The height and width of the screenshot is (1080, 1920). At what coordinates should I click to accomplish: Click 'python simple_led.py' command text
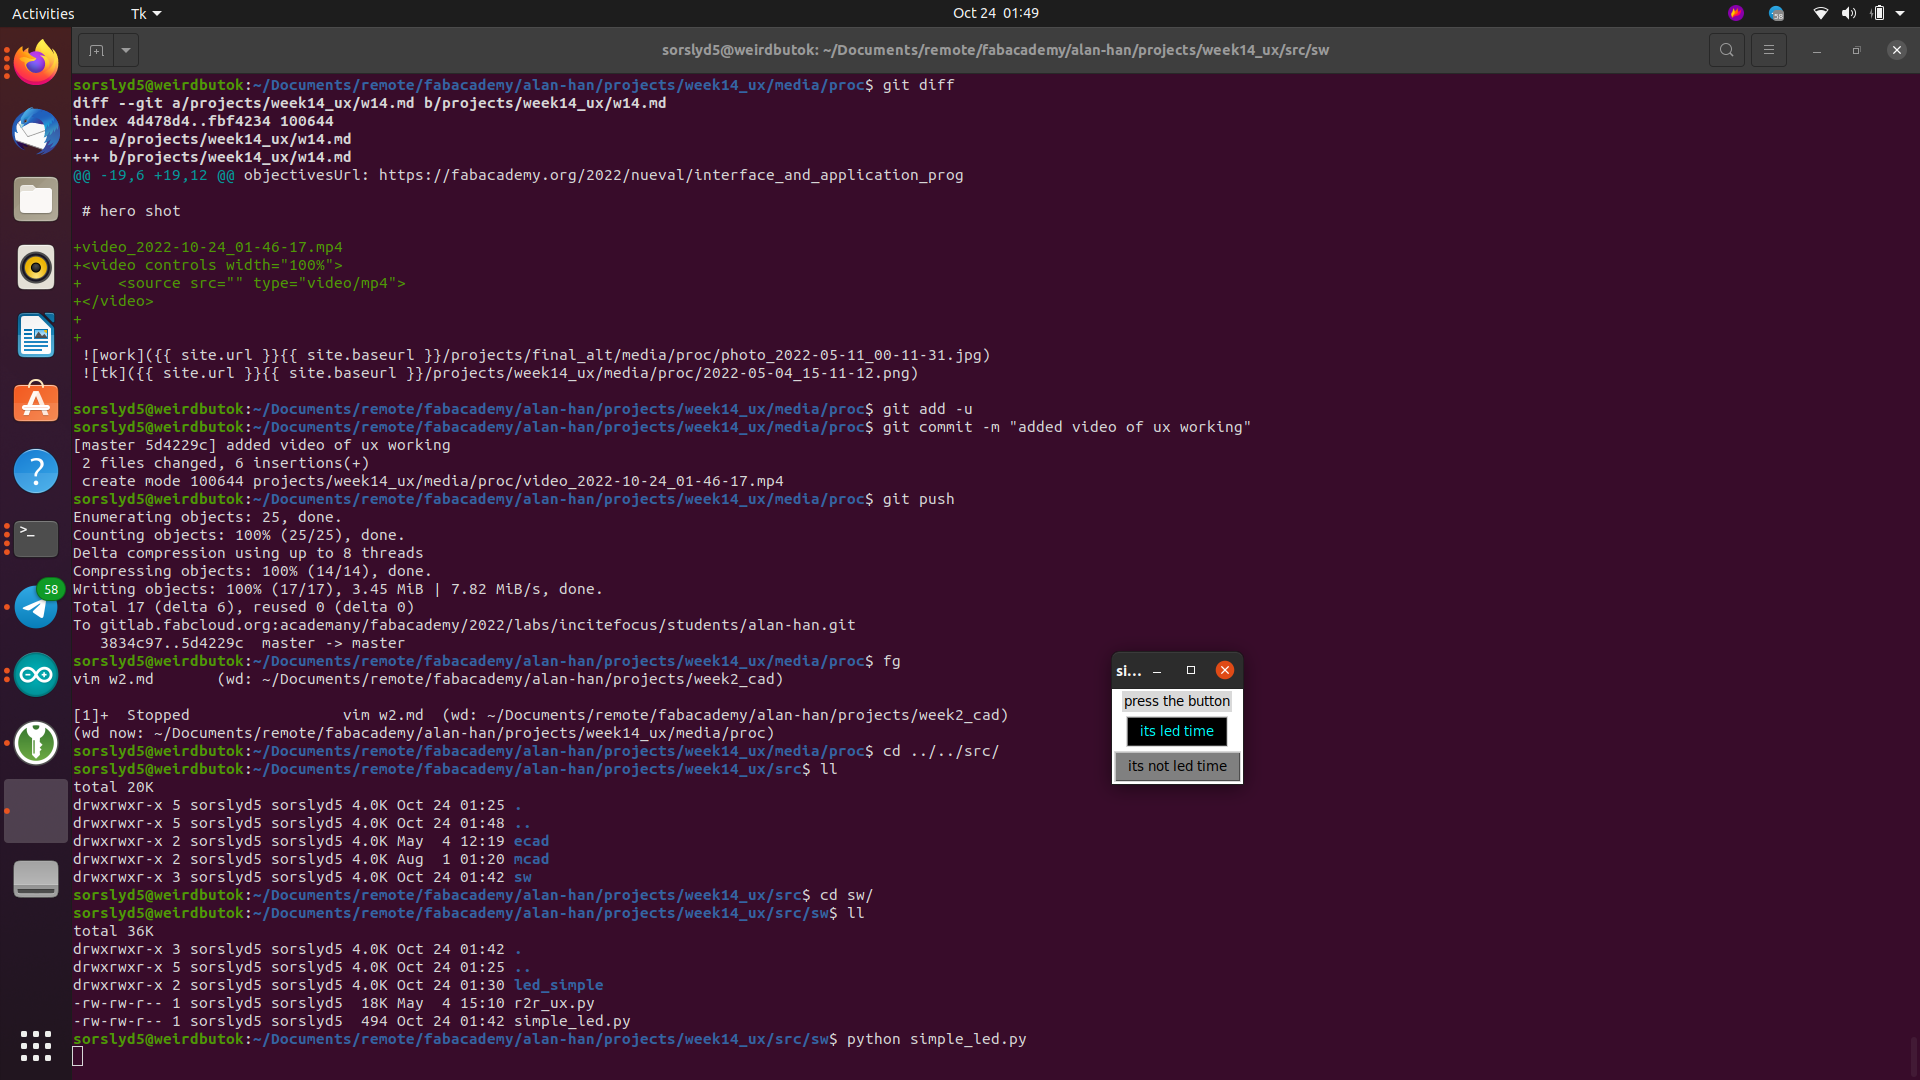936,1039
